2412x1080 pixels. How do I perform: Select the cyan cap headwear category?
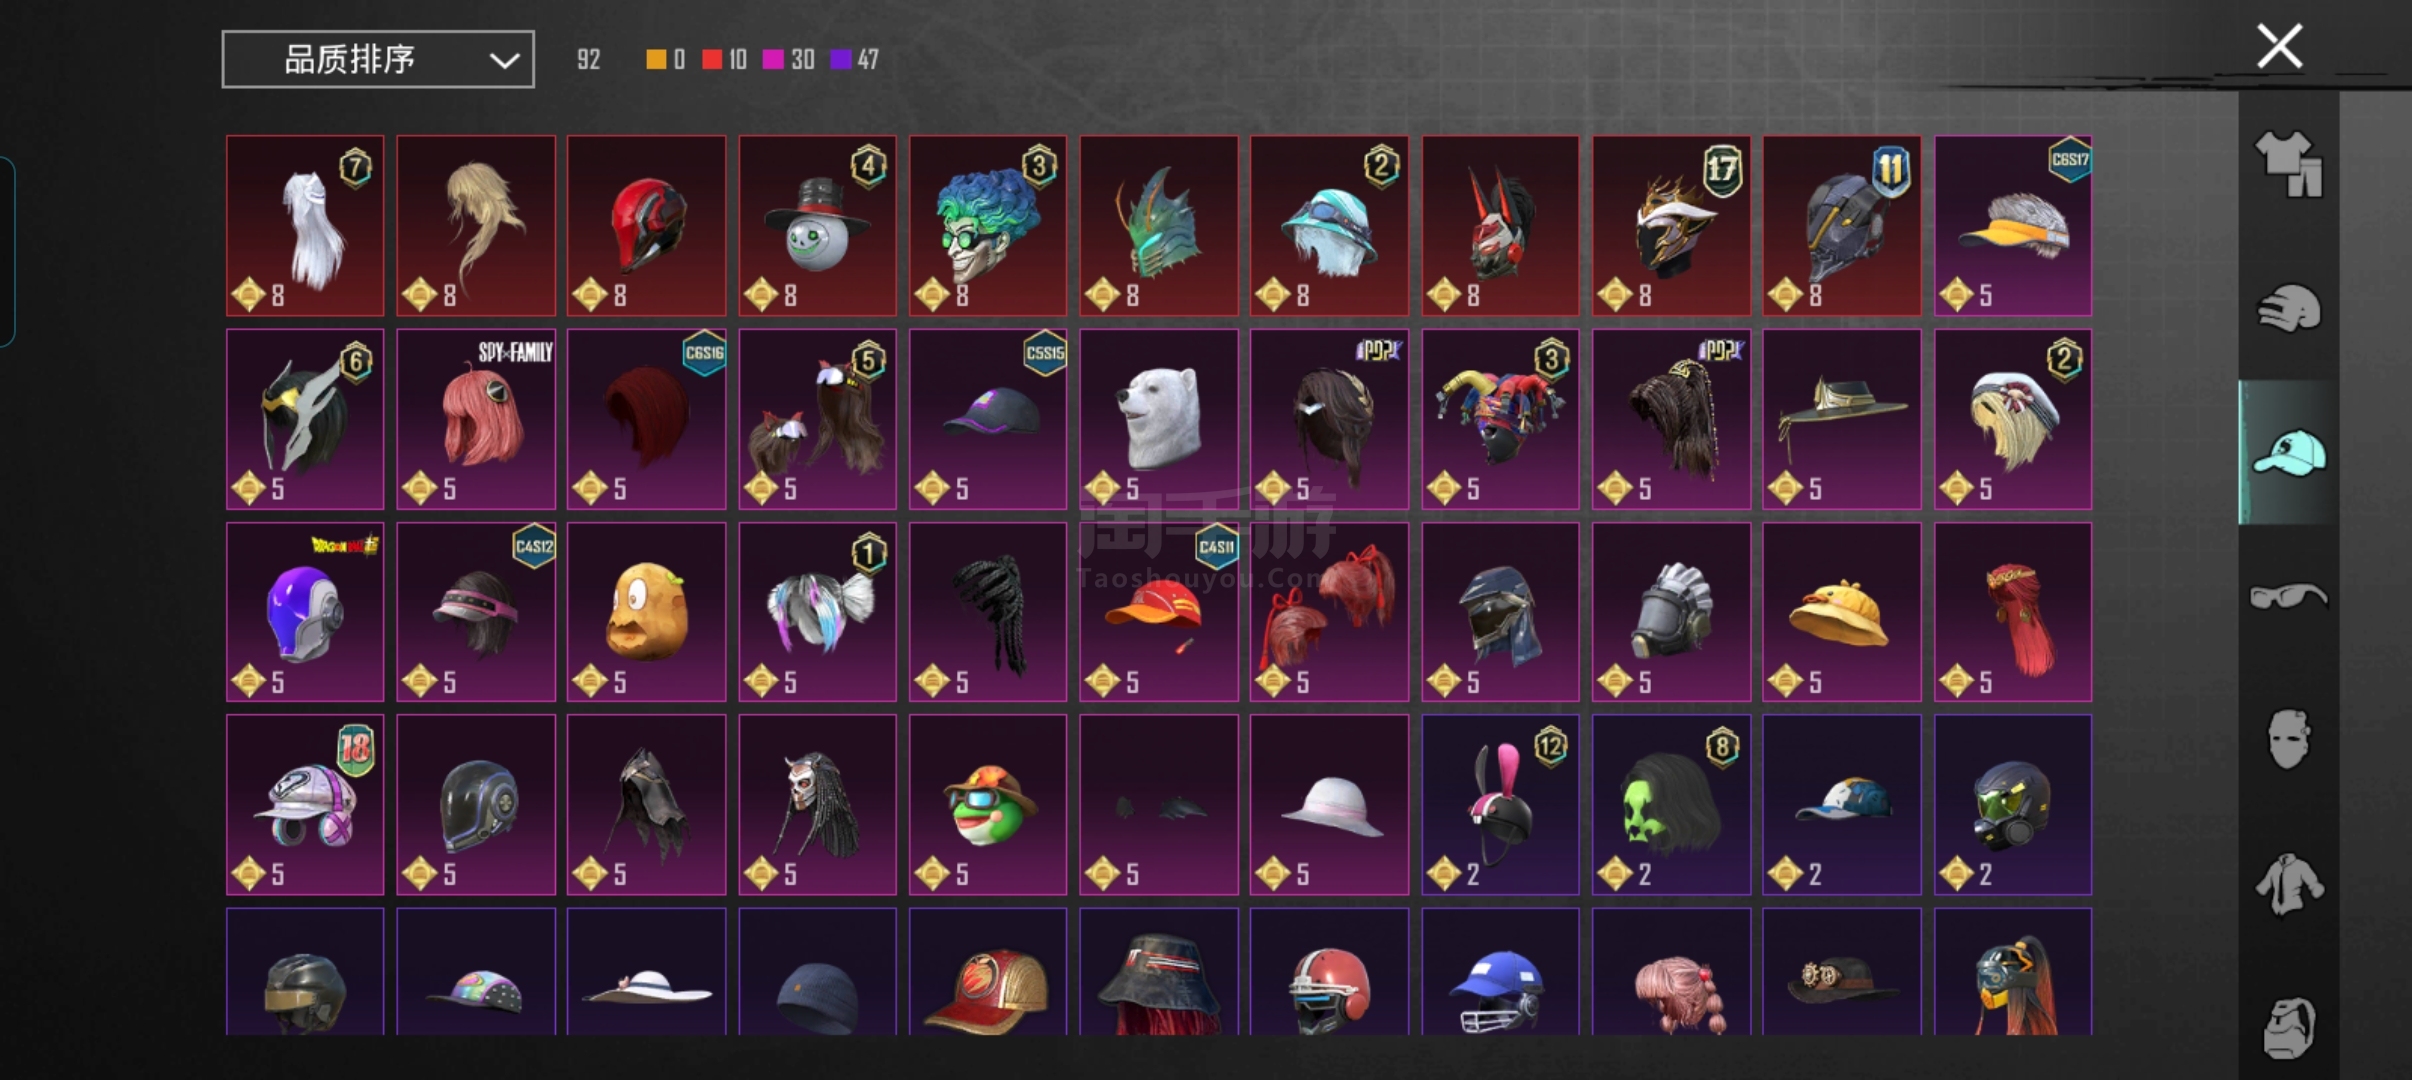2288,452
